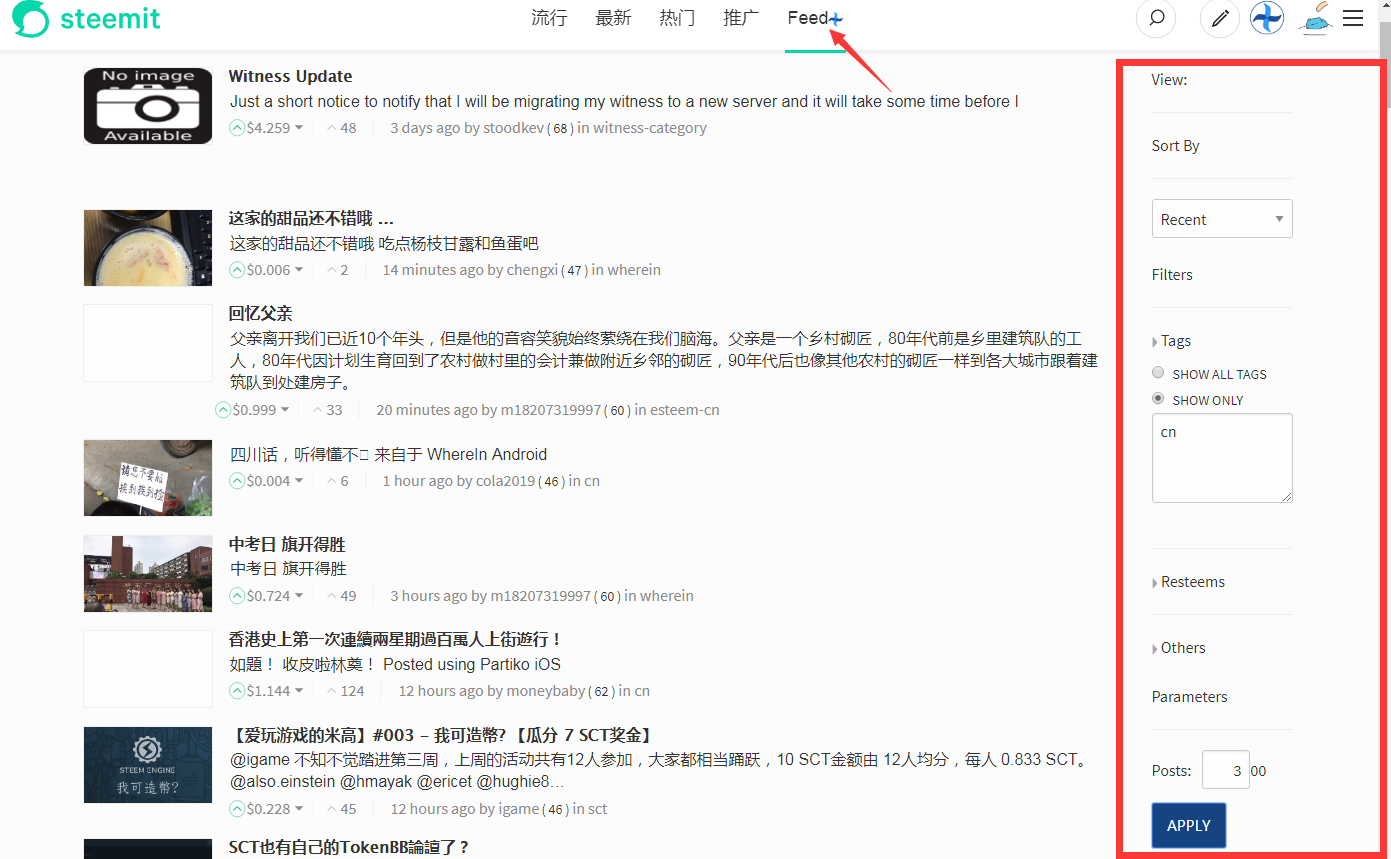1391x859 pixels.
Task: Collapse the Tags filter section
Action: [1172, 341]
